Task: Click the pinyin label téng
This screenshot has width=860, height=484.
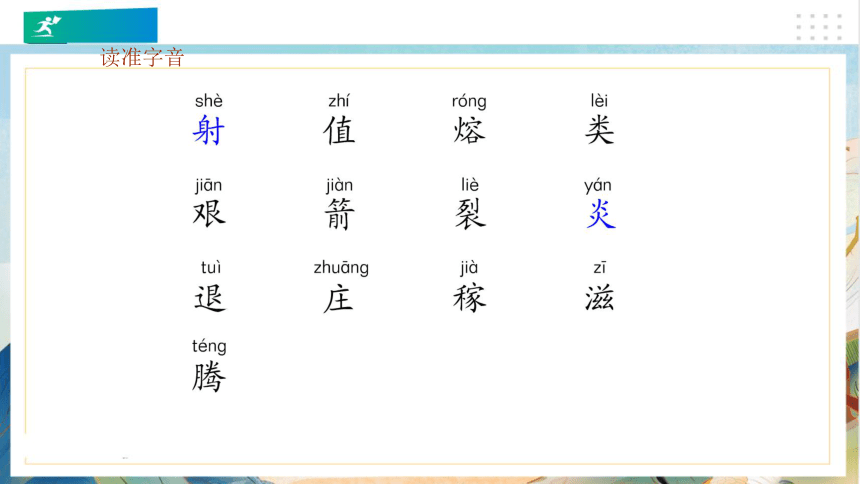Action: [x=209, y=347]
